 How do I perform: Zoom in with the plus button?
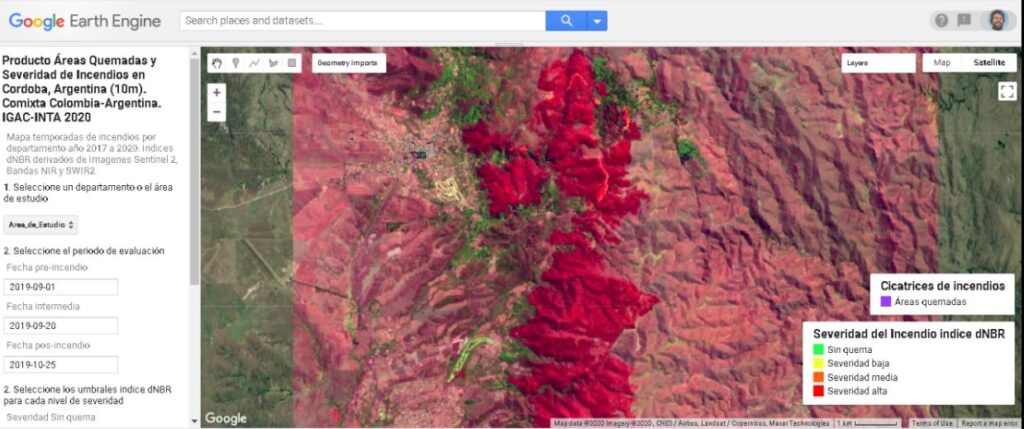pos(217,93)
